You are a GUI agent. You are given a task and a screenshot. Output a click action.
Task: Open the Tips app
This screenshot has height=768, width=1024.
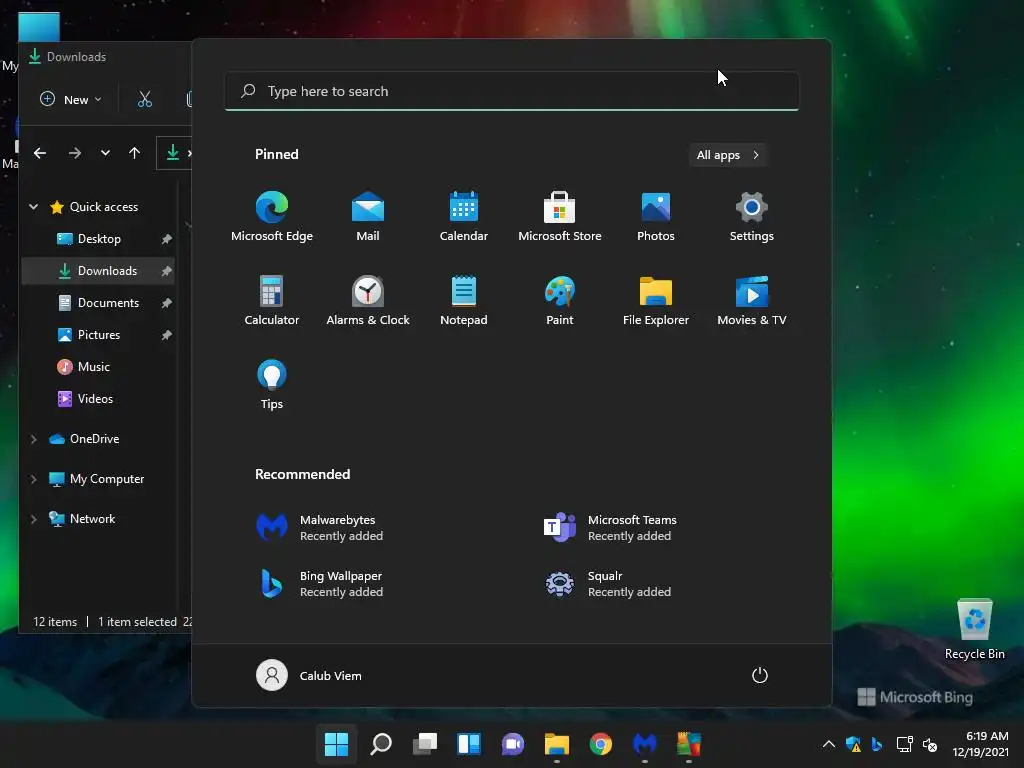[x=272, y=385]
